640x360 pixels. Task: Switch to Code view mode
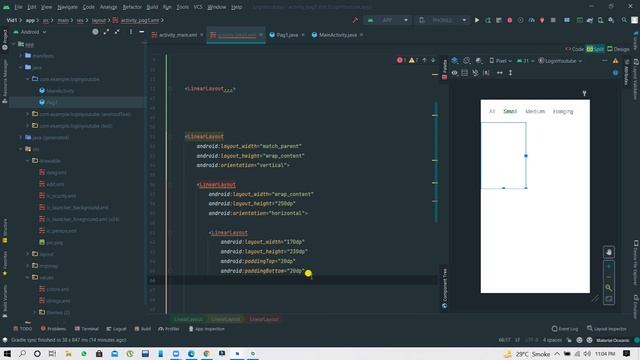(575, 49)
